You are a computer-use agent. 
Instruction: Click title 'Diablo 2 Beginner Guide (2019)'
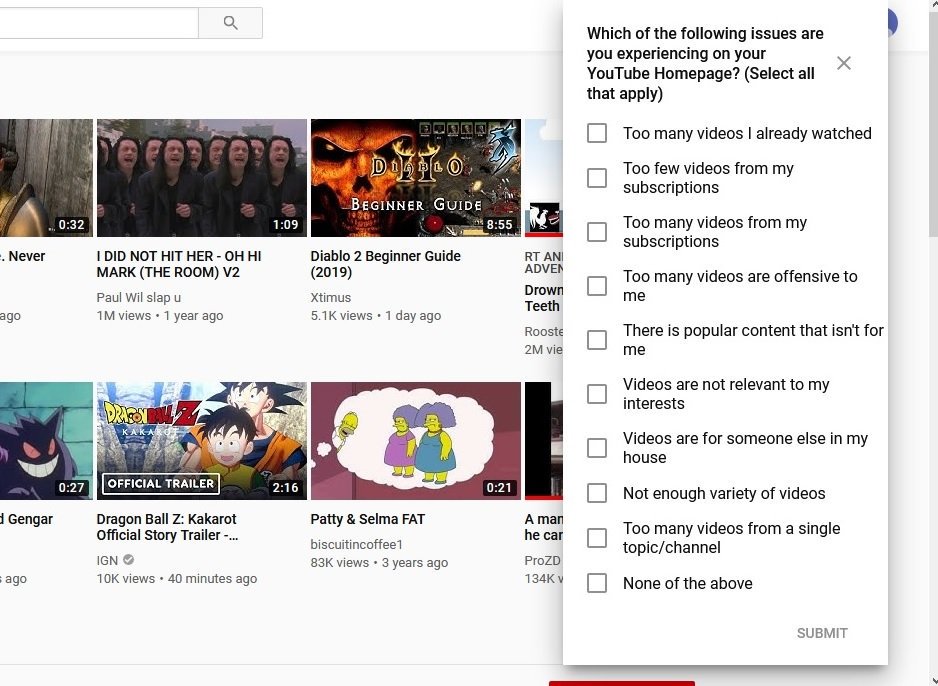(x=385, y=264)
